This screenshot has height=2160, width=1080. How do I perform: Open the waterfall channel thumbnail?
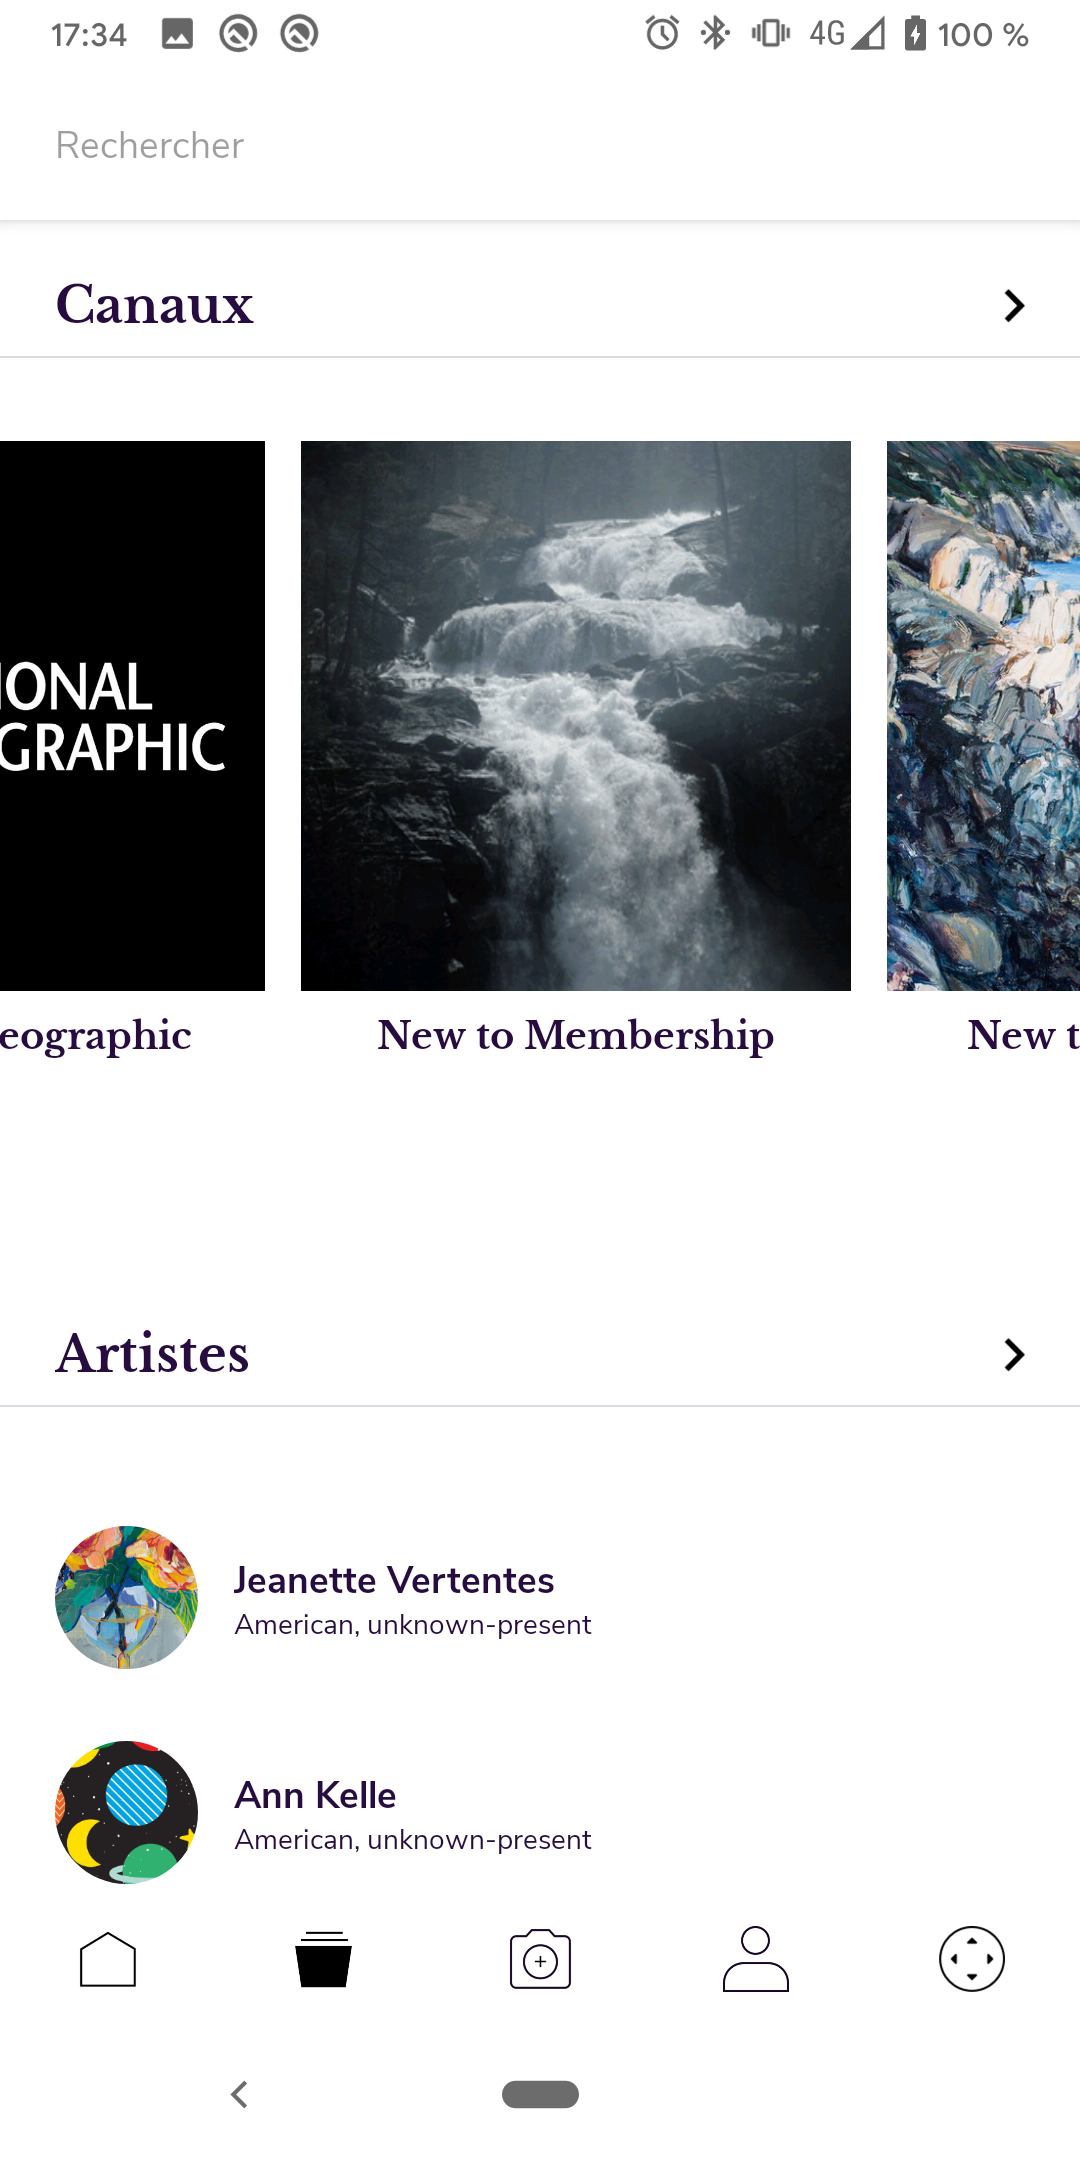(576, 716)
